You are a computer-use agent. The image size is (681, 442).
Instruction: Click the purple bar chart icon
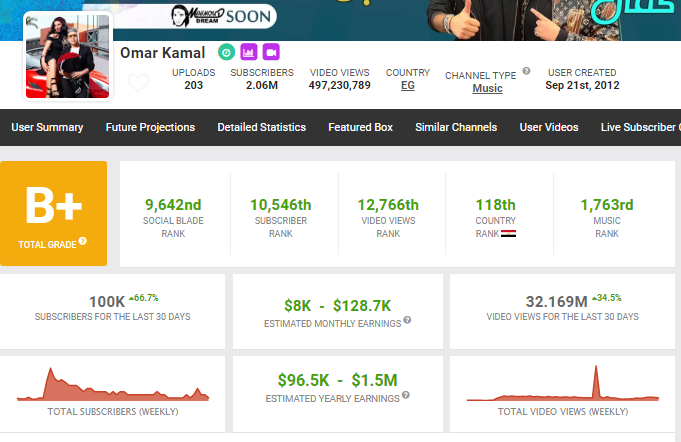coord(249,52)
